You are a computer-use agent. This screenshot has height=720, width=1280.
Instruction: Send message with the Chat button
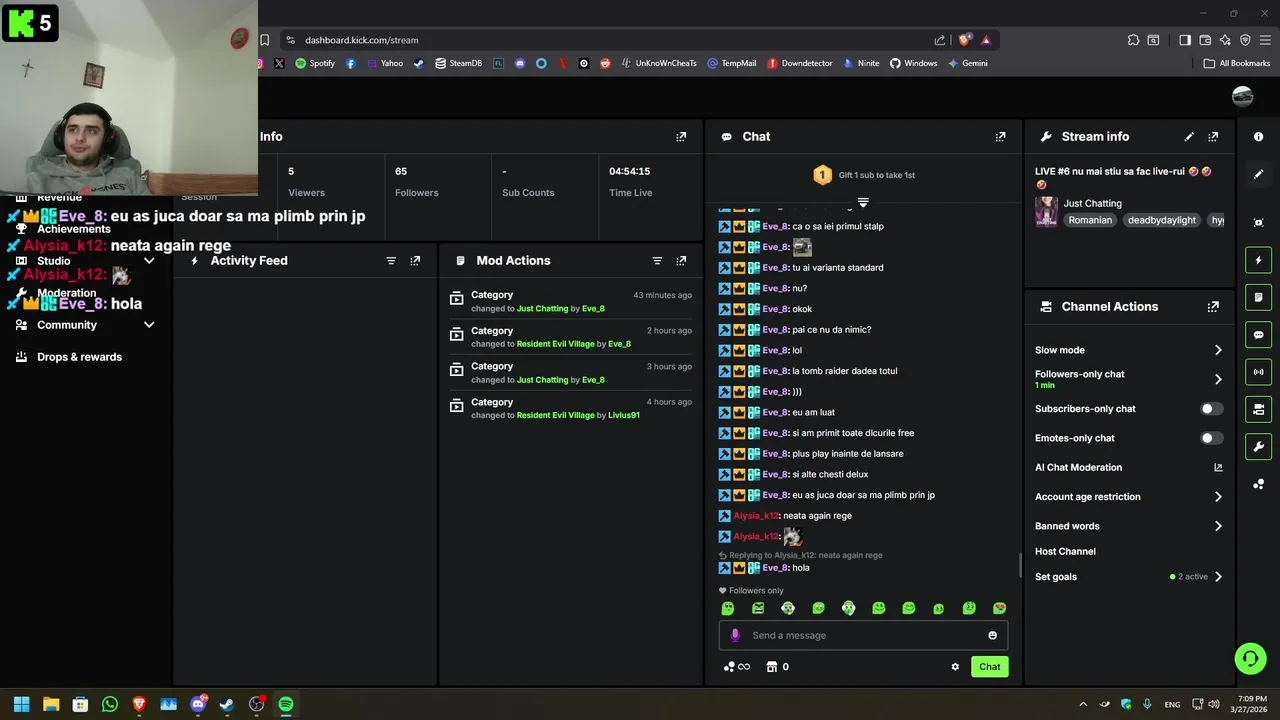click(x=989, y=667)
